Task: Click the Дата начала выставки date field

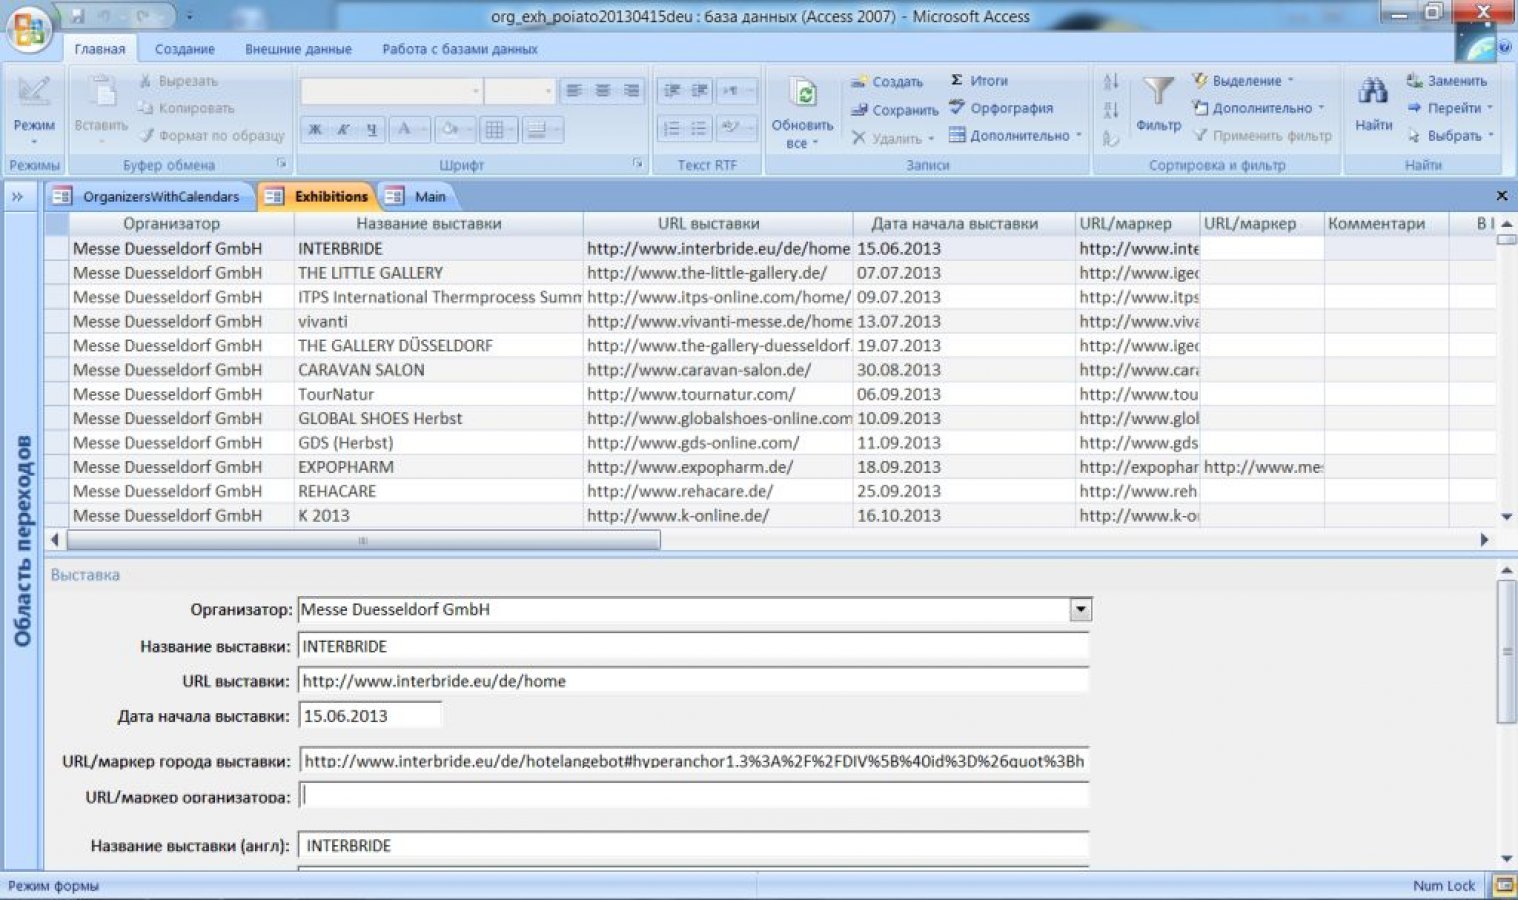Action: click(x=369, y=716)
